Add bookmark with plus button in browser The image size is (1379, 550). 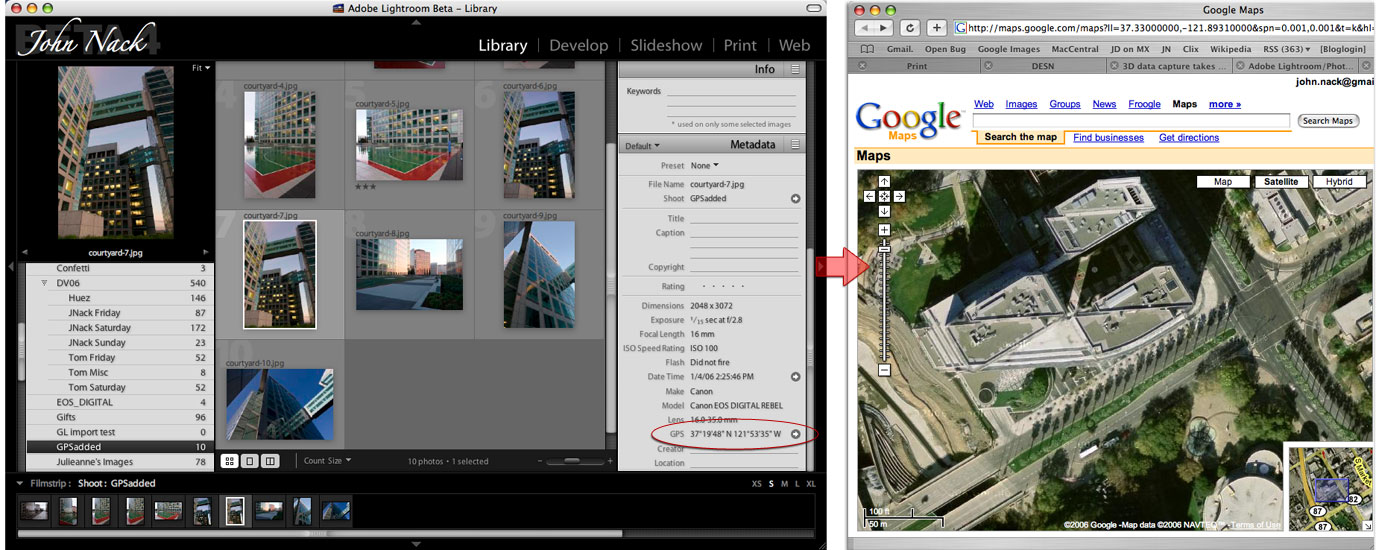(x=937, y=27)
